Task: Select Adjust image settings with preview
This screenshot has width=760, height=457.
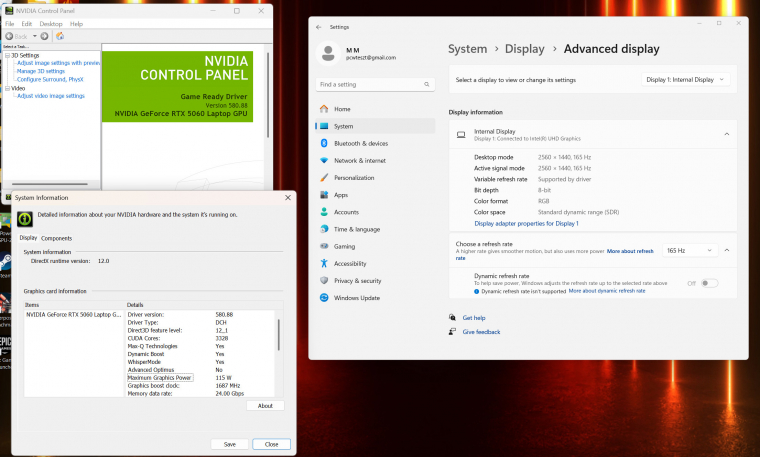Action: tap(59, 63)
